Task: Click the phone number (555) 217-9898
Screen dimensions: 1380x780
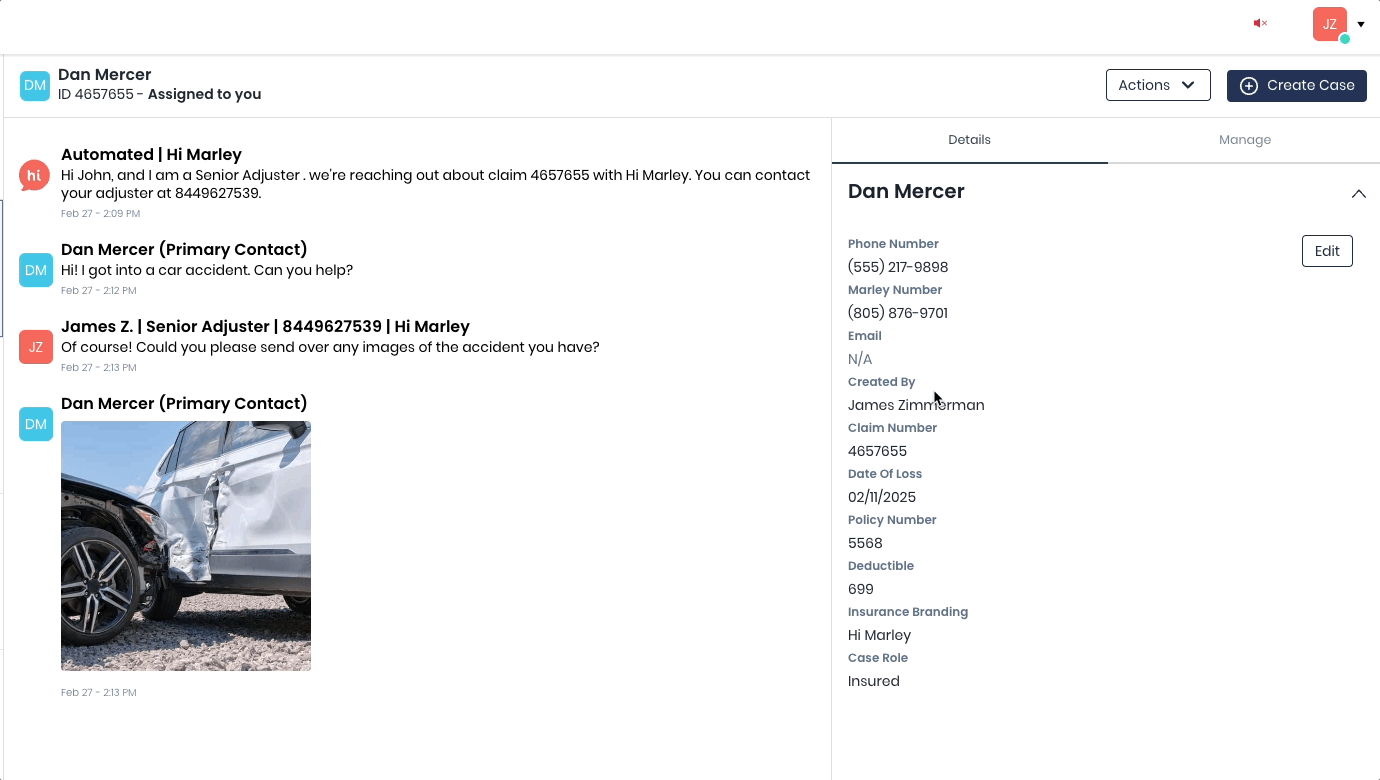Action: [897, 266]
